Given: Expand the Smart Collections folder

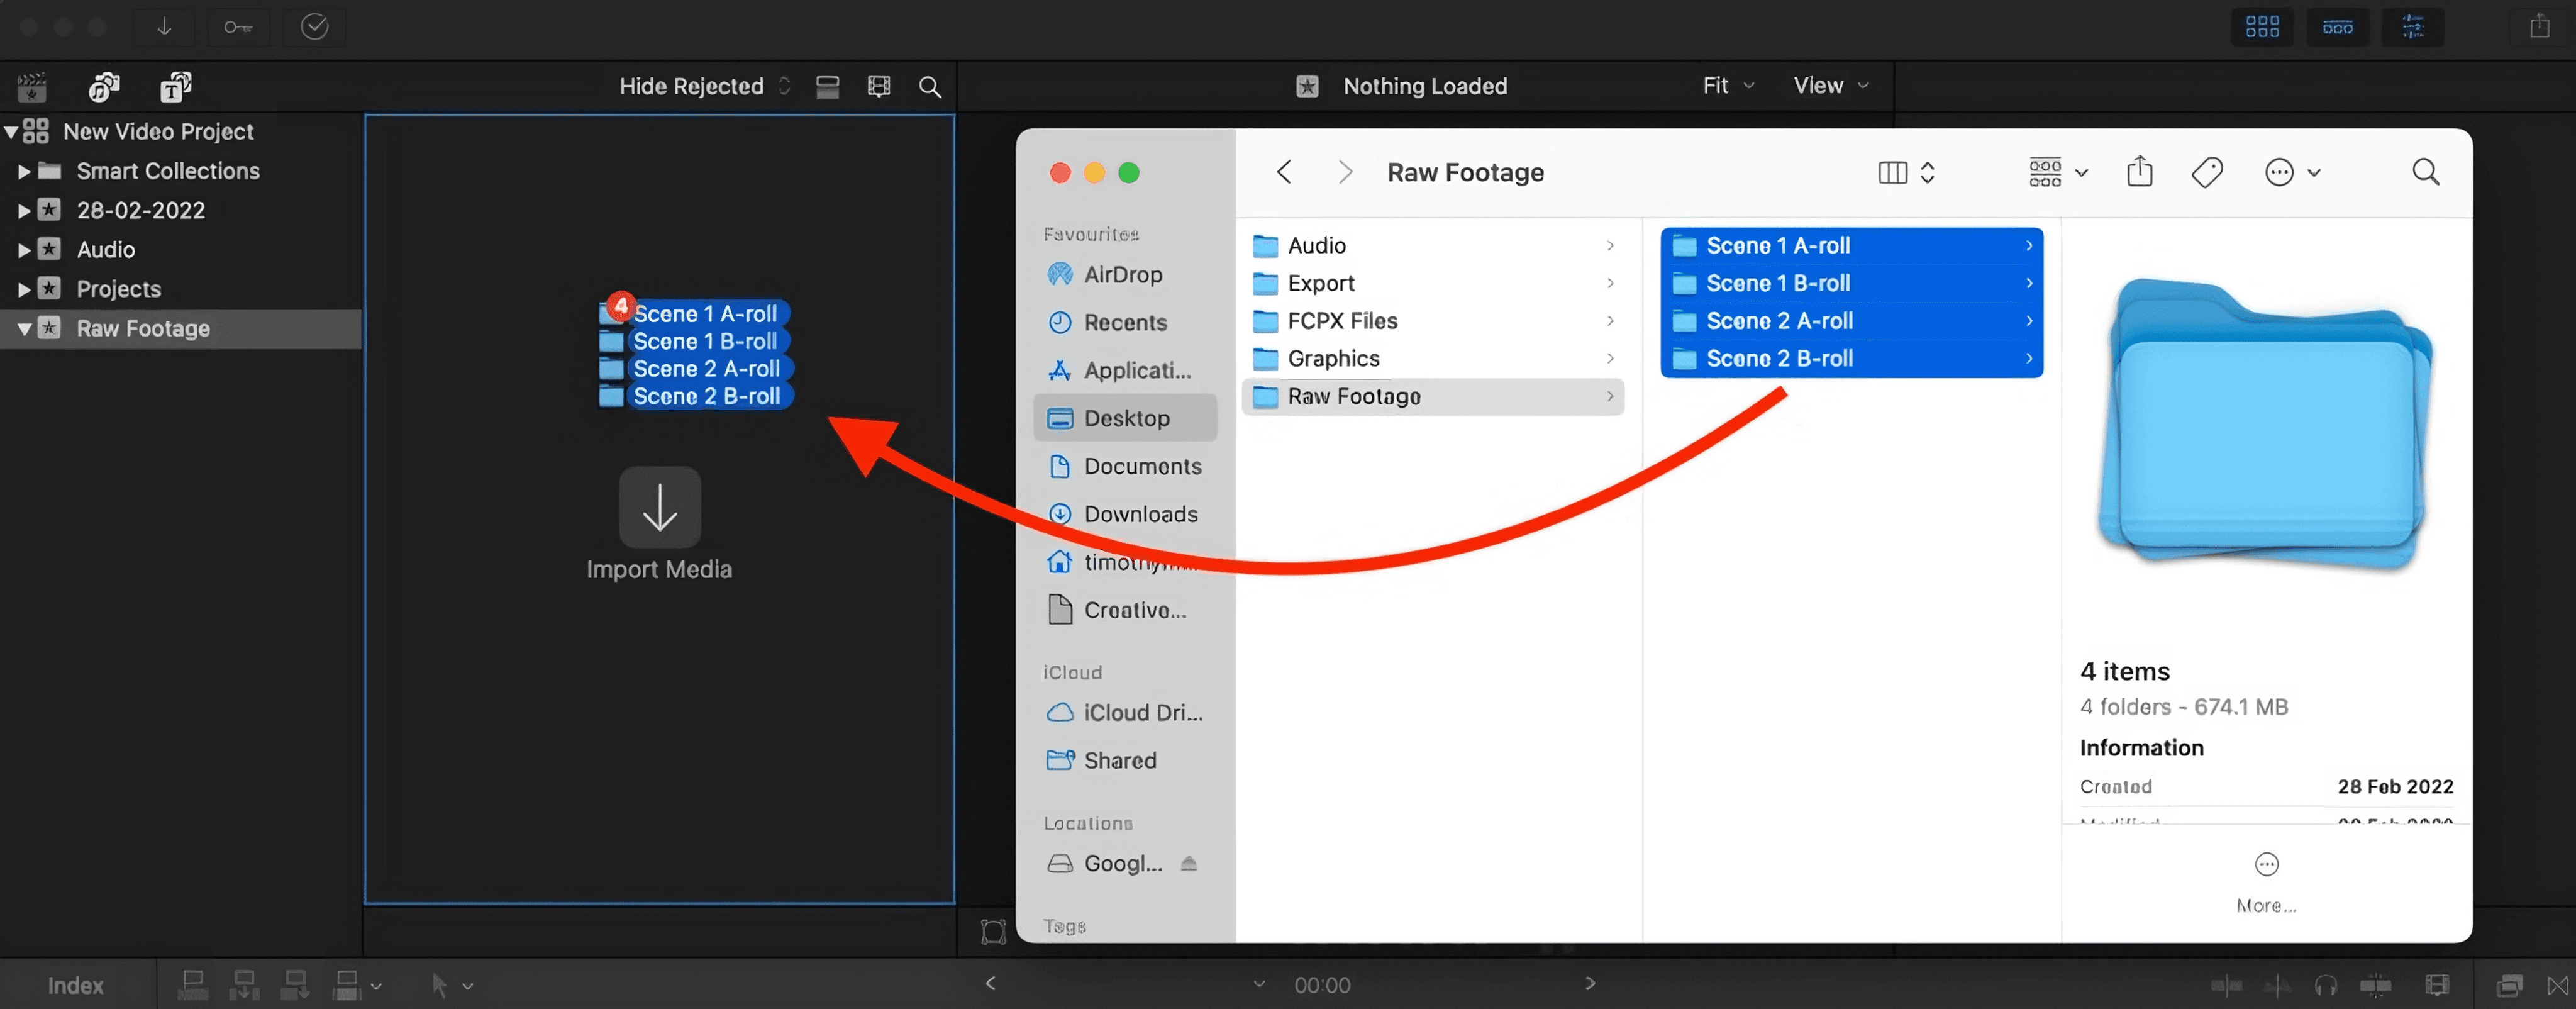Looking at the screenshot, I should click(x=24, y=171).
